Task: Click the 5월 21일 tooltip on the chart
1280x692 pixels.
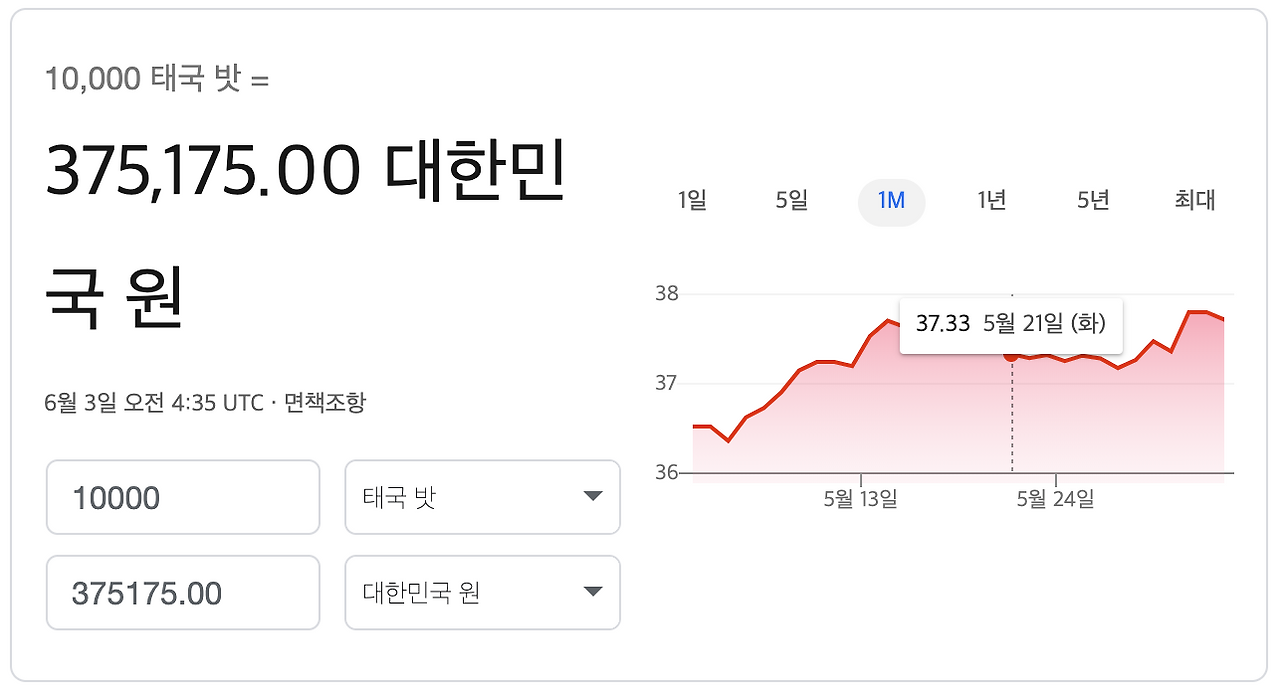Action: coord(1010,324)
